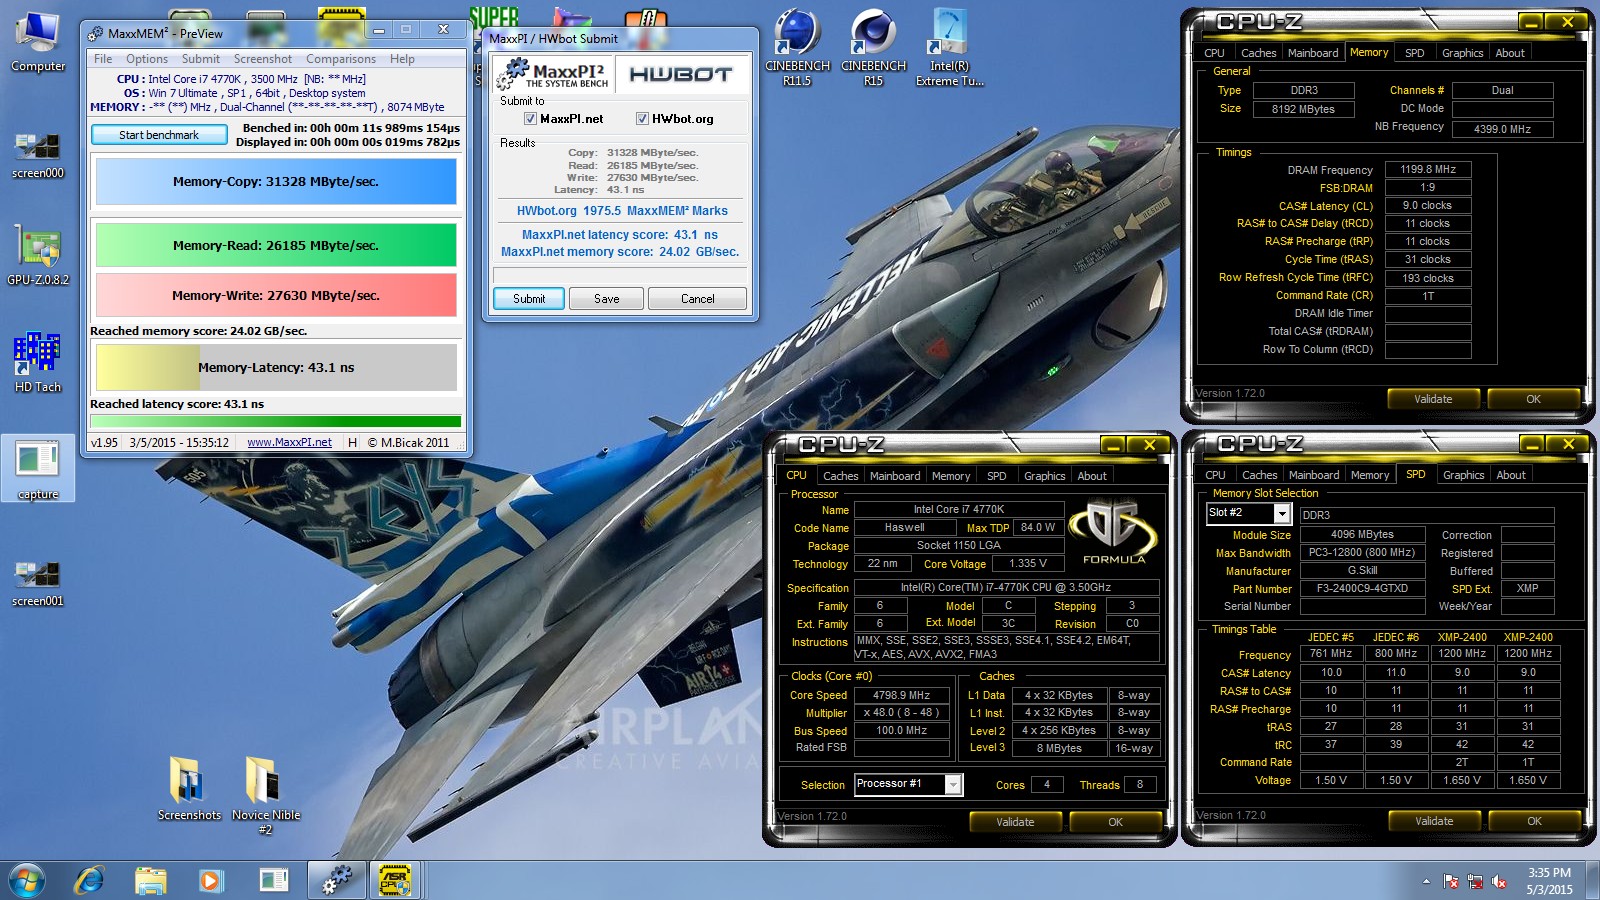Open the Windows Start orb
The image size is (1600, 900).
27,880
